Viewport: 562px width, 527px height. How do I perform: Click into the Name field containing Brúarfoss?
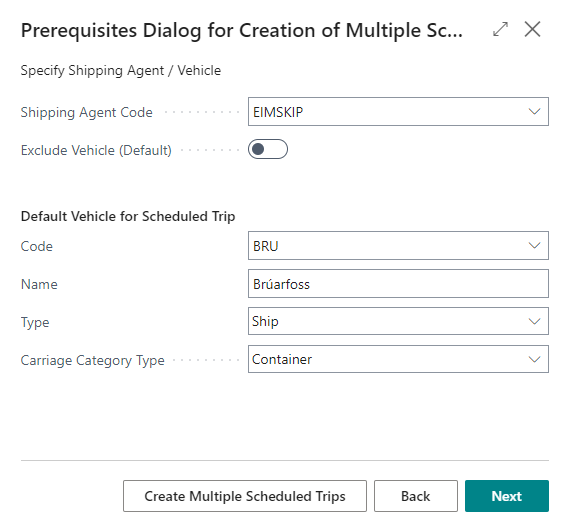398,284
